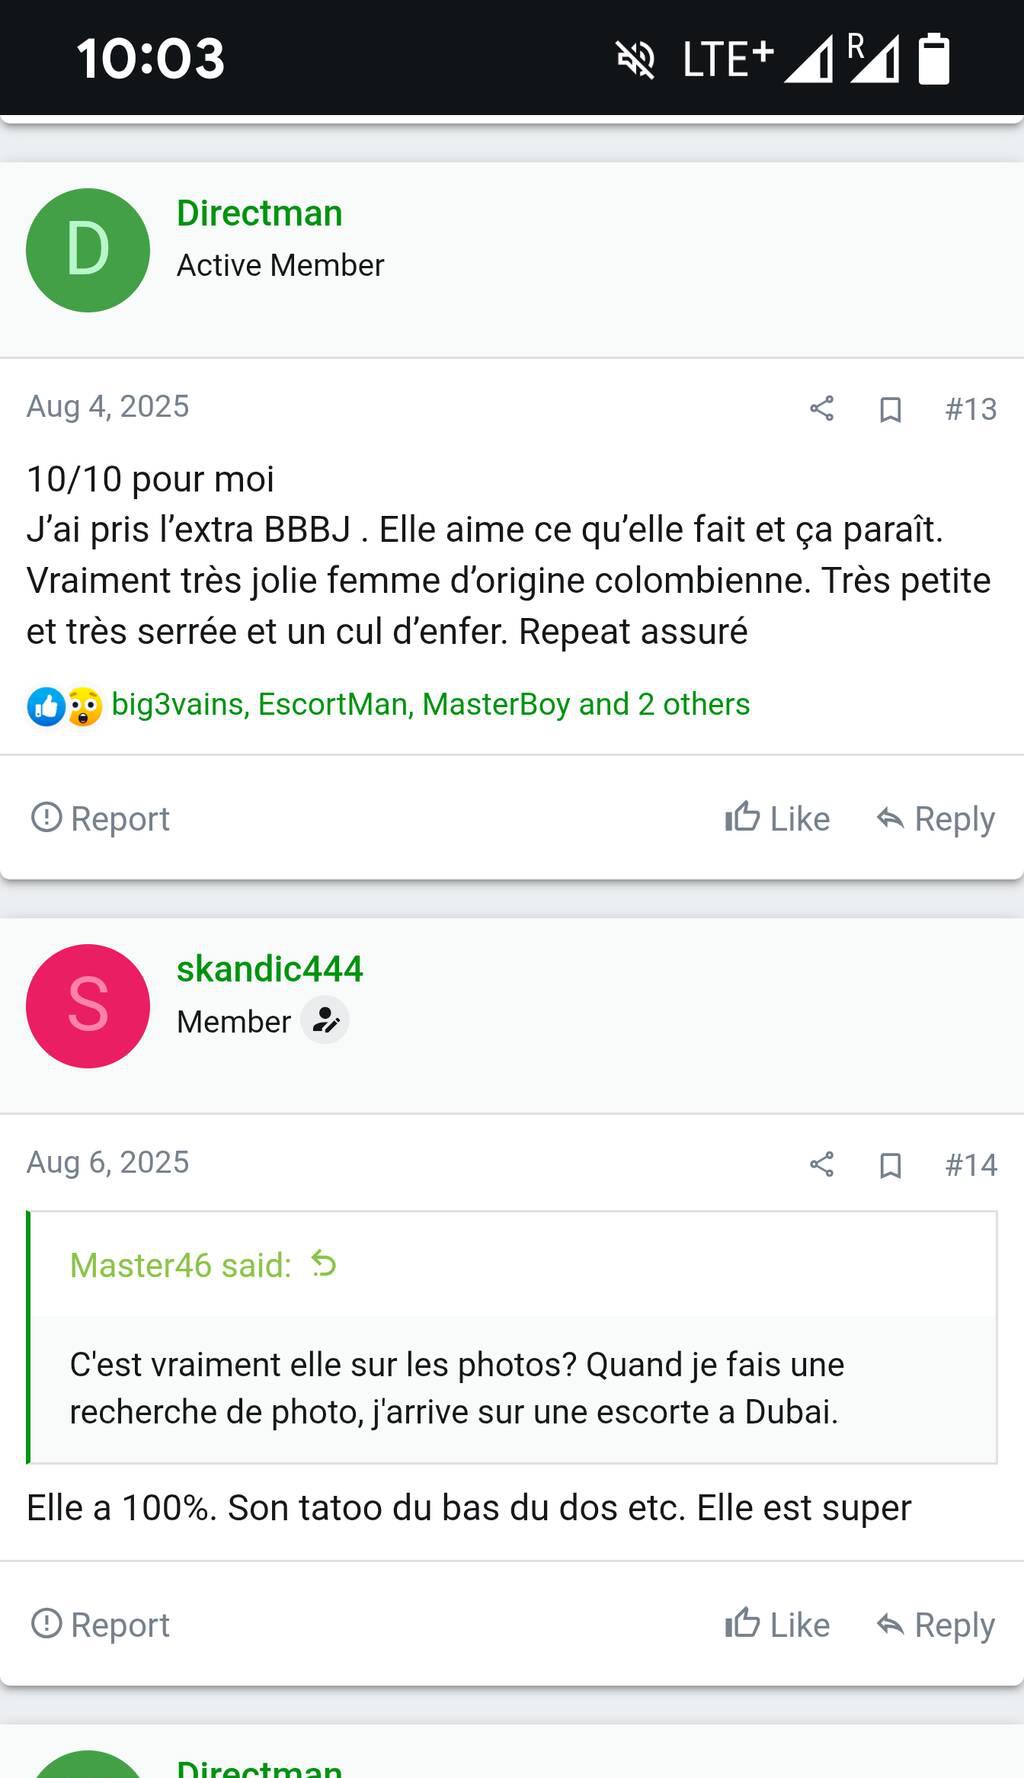
Task: Tap the reaction emojis on post #13
Action: point(65,706)
